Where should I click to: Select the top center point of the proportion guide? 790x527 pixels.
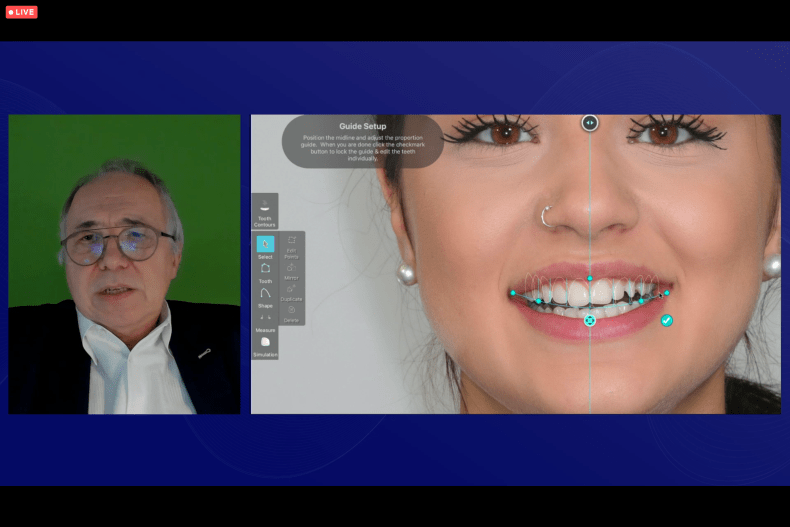590,278
